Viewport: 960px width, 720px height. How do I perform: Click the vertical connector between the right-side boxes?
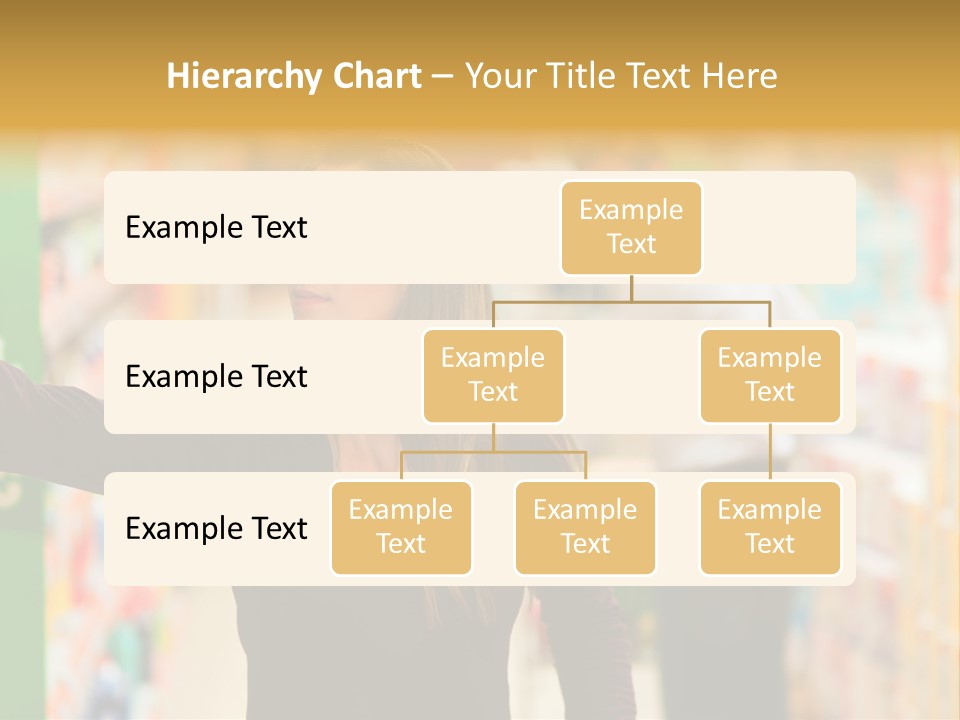click(x=770, y=452)
